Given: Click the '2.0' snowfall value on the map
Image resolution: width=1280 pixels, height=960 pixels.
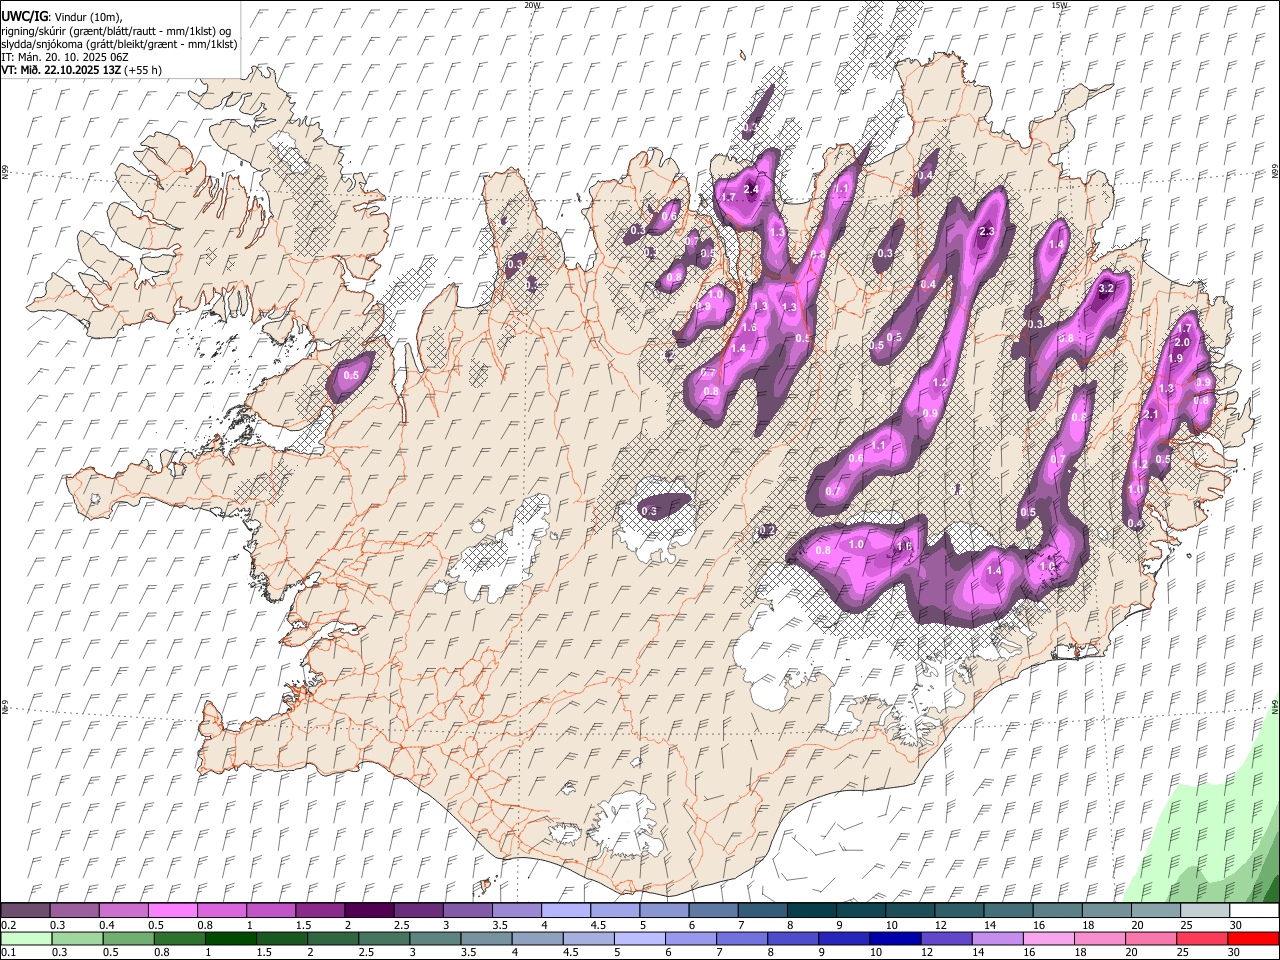Looking at the screenshot, I should (x=1181, y=342).
